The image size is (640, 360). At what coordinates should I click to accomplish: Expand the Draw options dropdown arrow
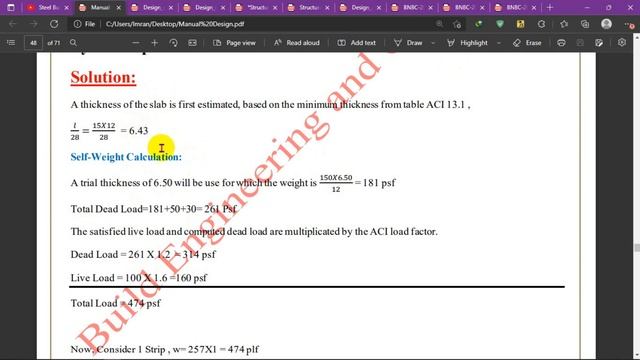433,42
